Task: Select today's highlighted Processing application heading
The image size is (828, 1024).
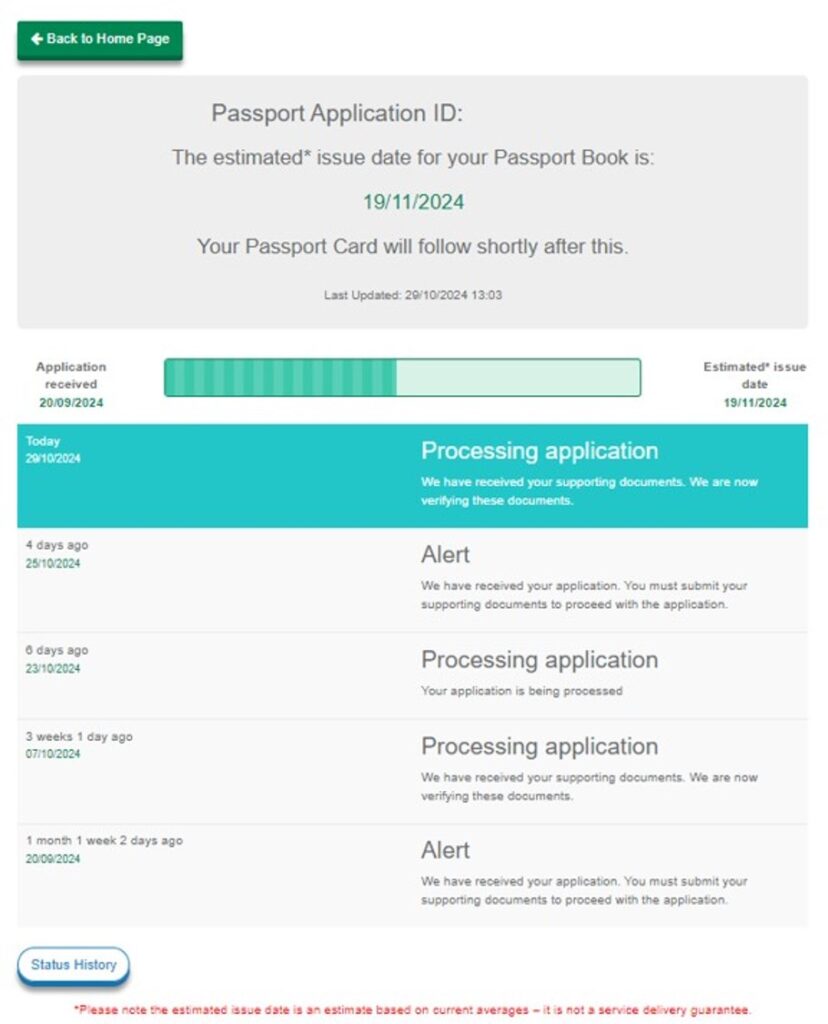Action: (539, 451)
